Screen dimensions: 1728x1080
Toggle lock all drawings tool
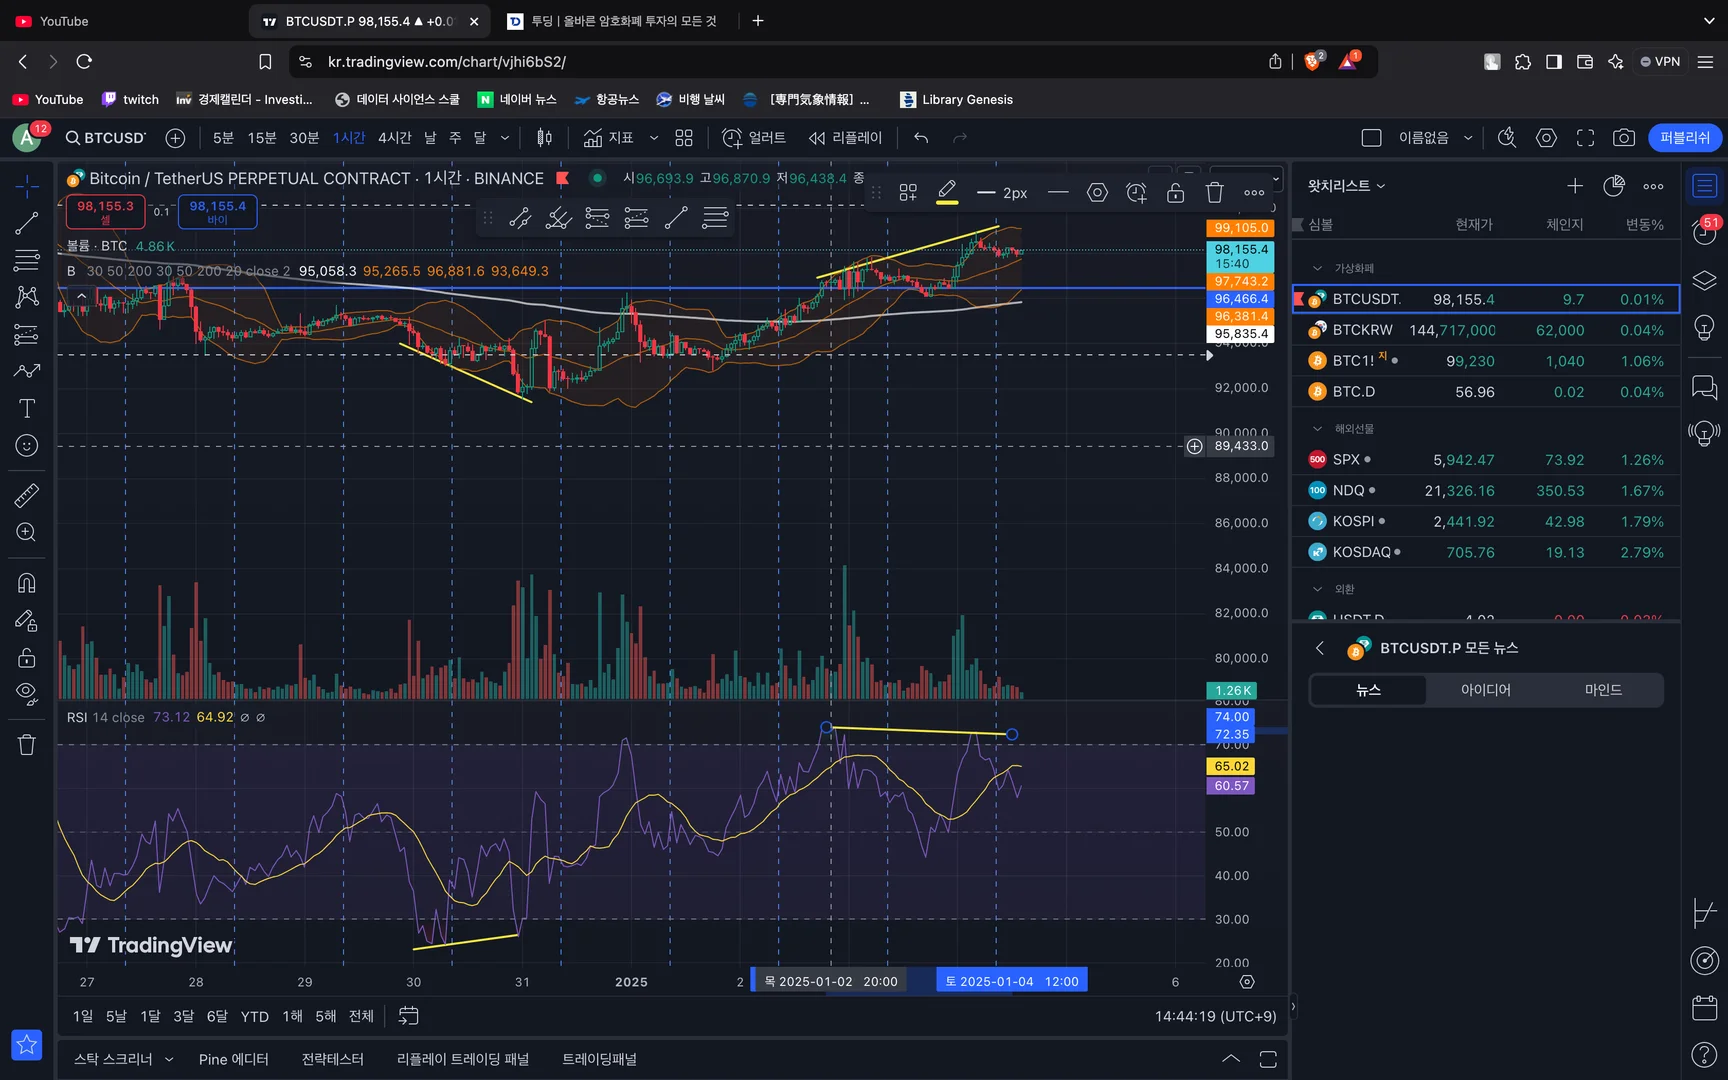click(x=27, y=658)
